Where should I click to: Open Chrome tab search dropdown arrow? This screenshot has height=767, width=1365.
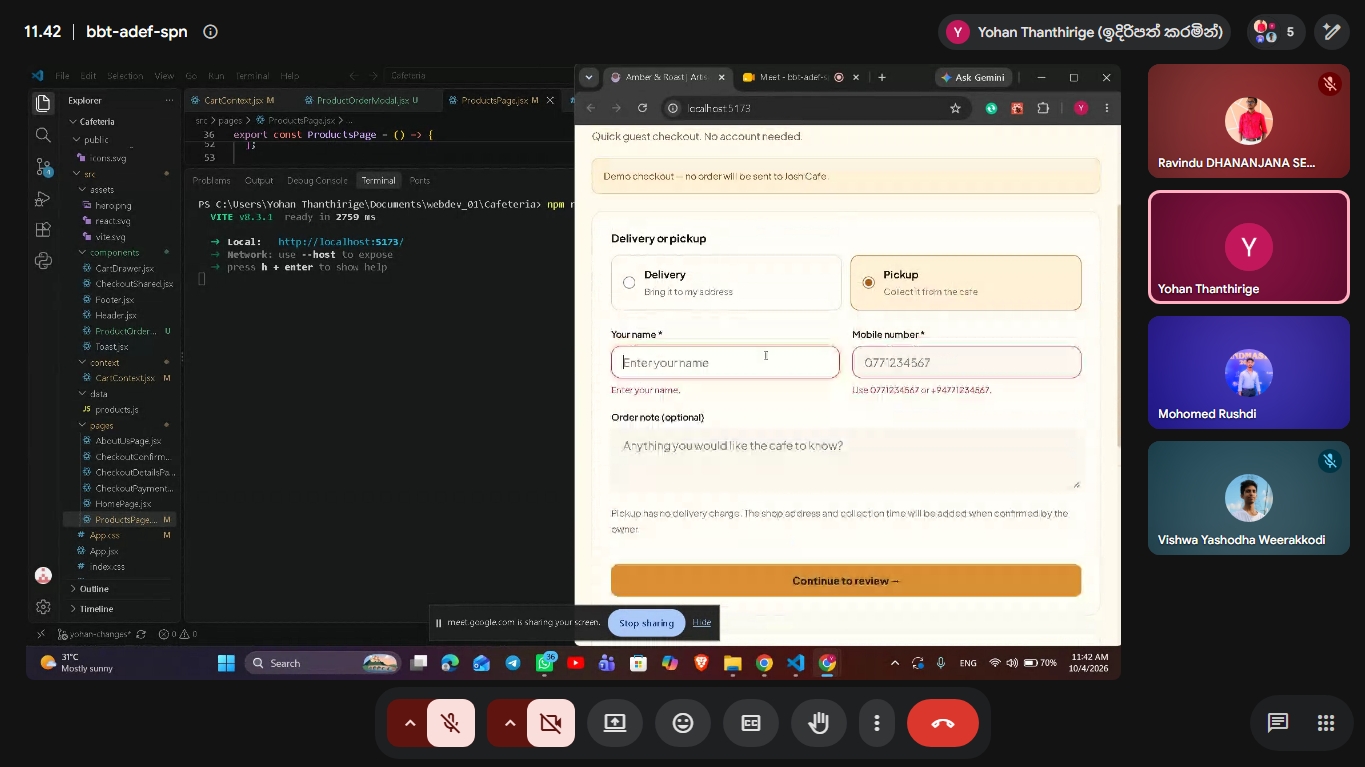[589, 77]
